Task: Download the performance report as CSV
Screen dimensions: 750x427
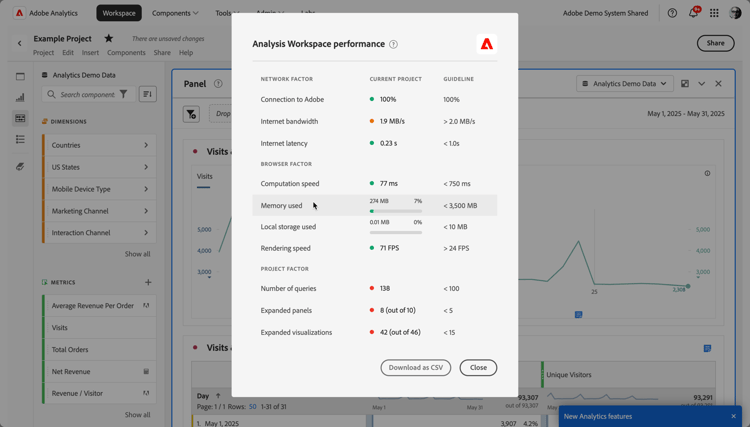Action: coord(416,368)
